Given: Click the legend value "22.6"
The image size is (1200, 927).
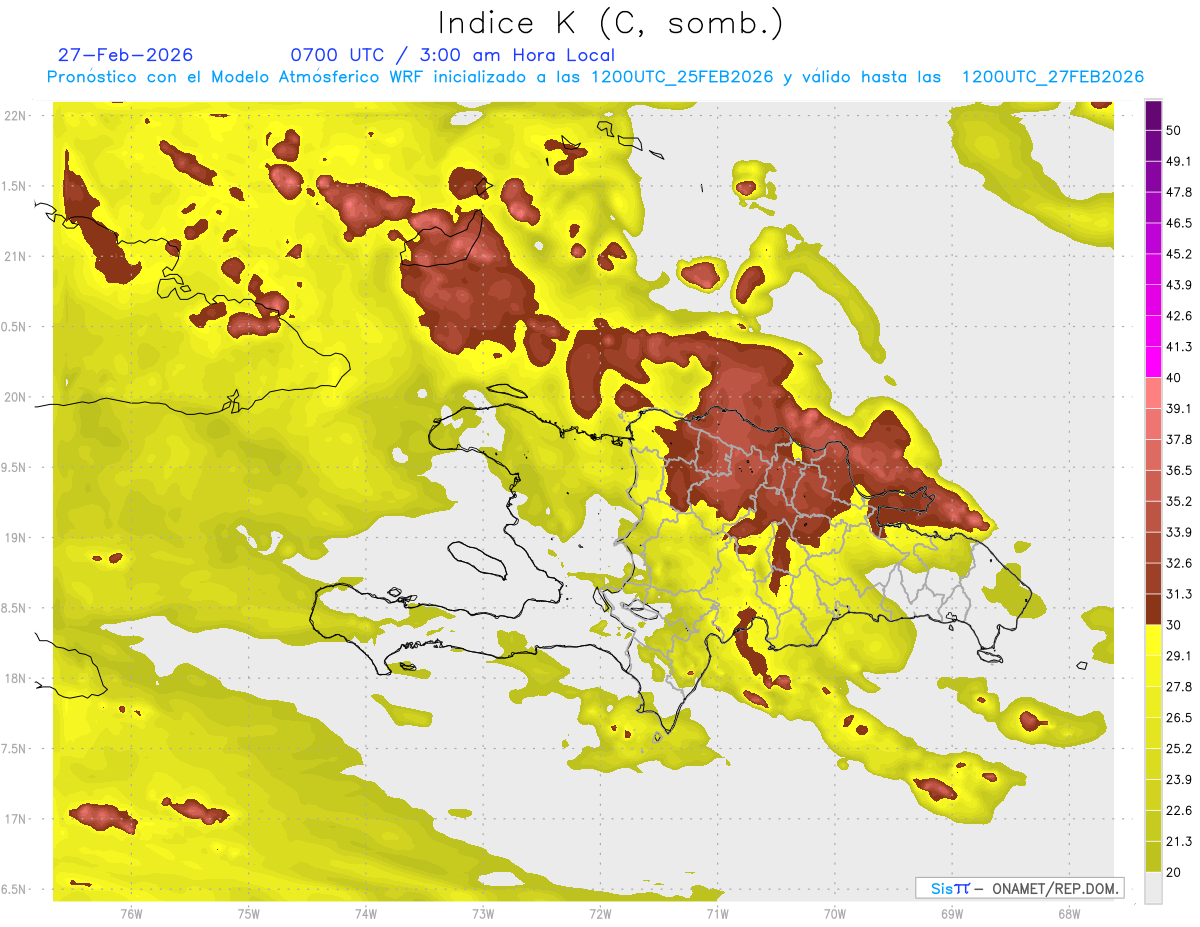Looking at the screenshot, I should pos(1179,810).
